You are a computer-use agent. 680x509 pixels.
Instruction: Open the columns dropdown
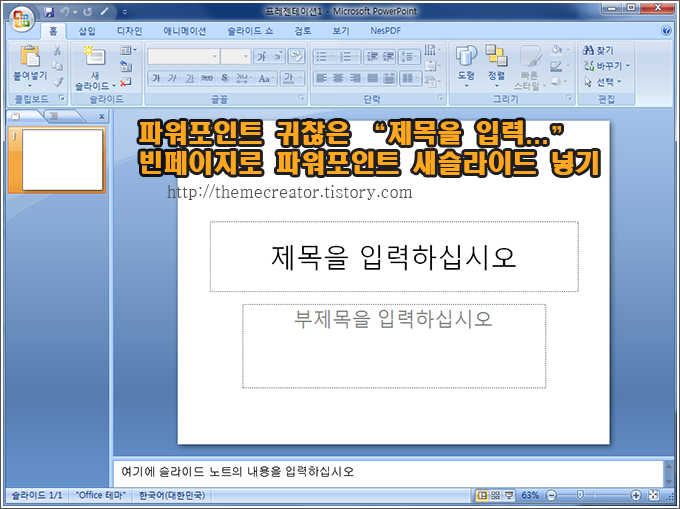coord(410,78)
